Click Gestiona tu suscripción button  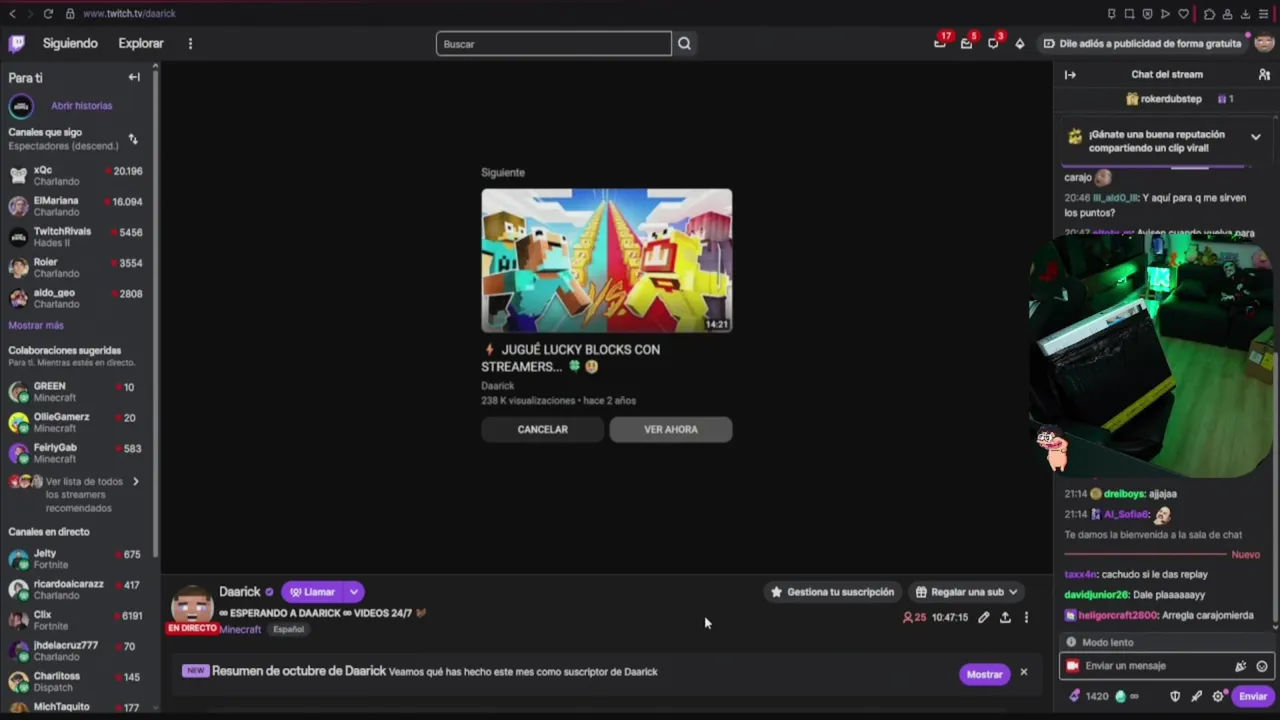click(x=832, y=592)
